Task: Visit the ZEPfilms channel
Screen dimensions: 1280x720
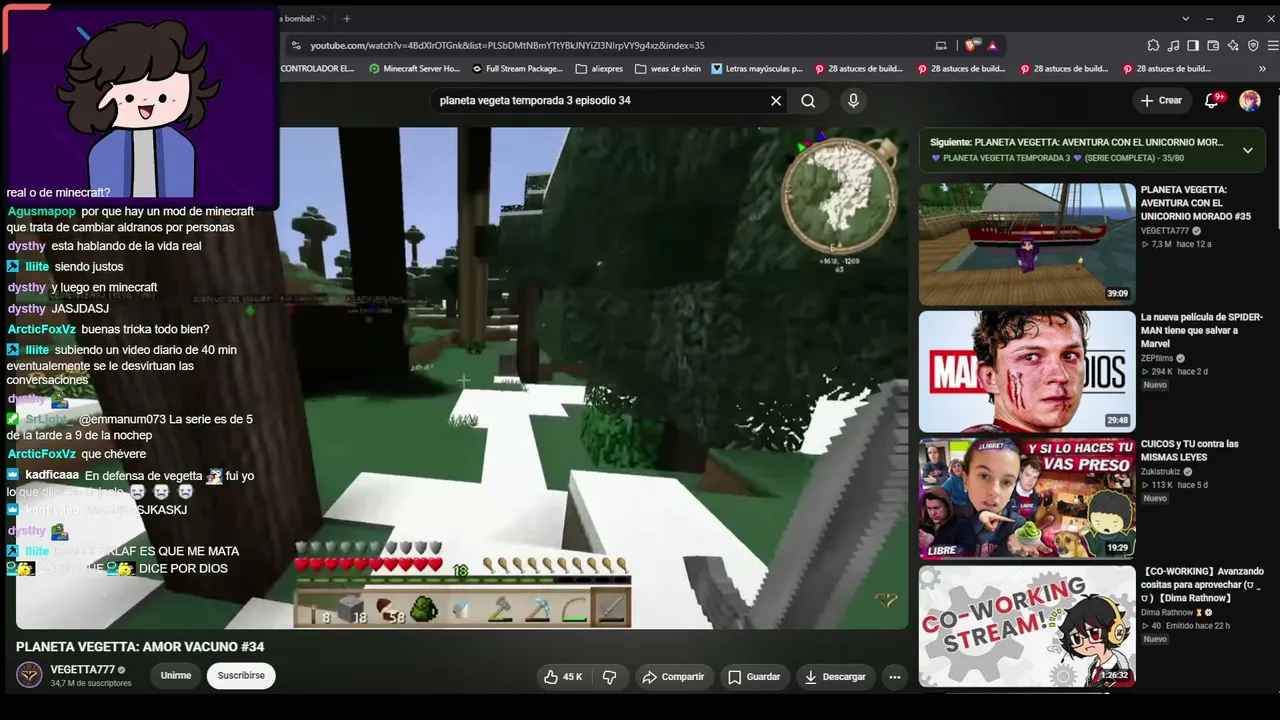Action: point(1157,358)
